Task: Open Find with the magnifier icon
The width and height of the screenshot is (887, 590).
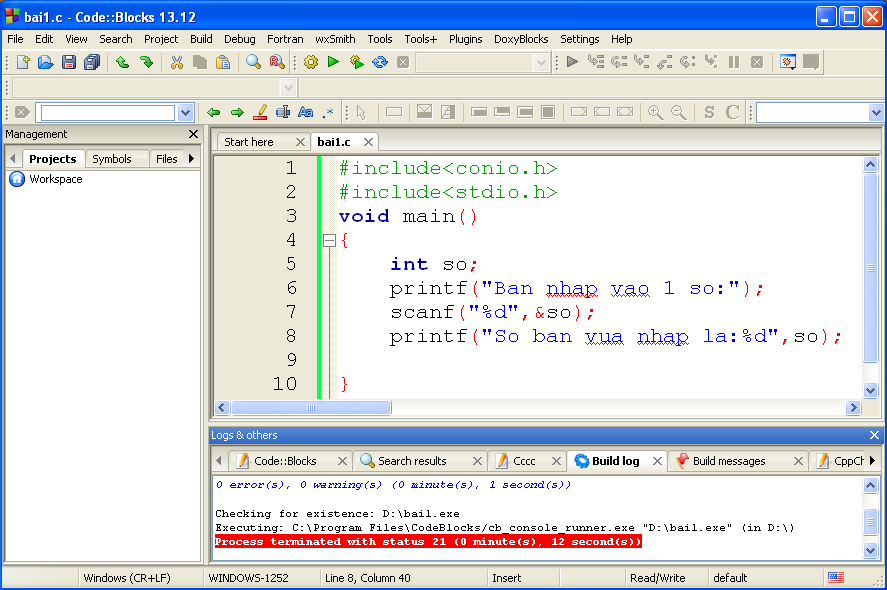Action: pyautogui.click(x=253, y=62)
